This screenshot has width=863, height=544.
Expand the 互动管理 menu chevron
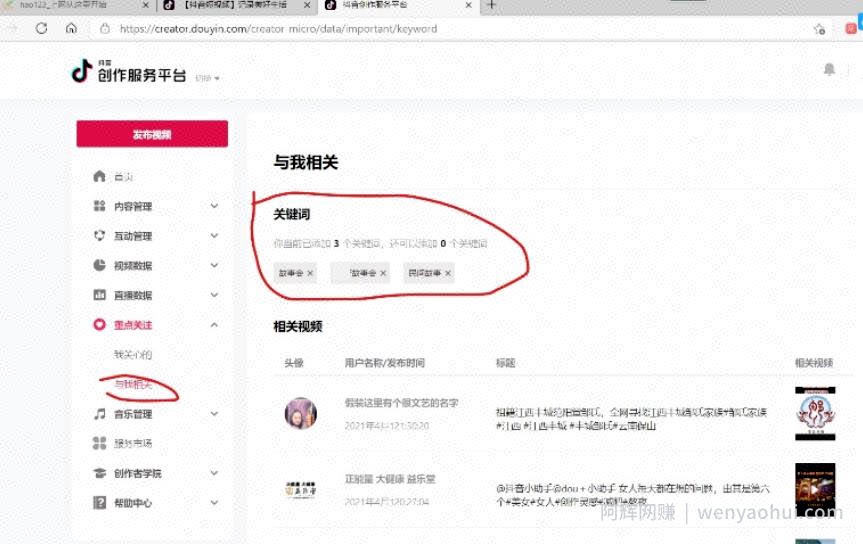pos(214,236)
